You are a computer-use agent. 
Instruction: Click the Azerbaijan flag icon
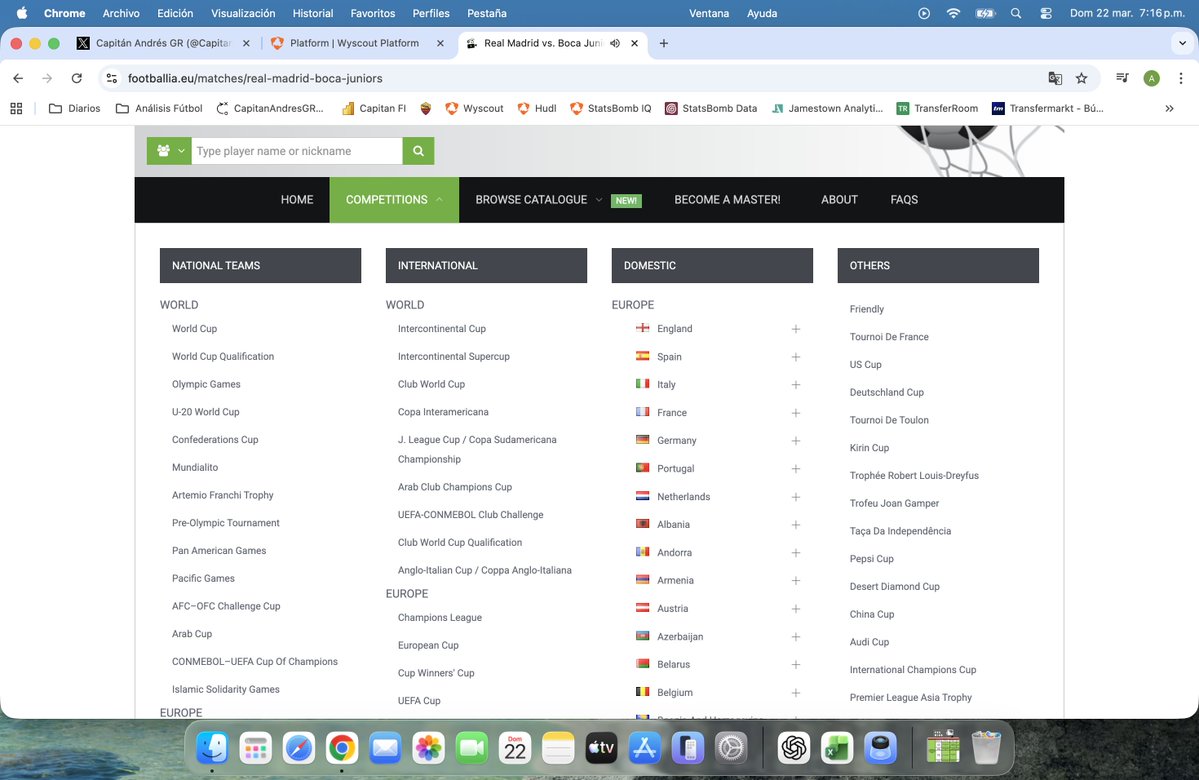pyautogui.click(x=642, y=635)
